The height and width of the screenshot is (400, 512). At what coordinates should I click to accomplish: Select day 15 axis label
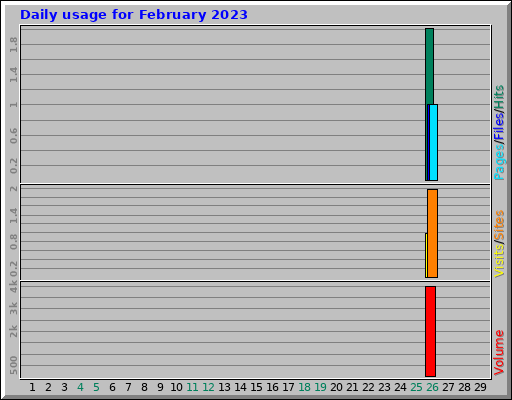point(256,387)
